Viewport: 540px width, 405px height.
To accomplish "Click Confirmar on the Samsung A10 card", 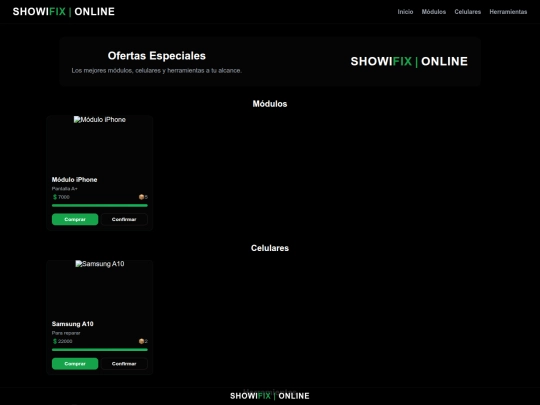I will pos(124,364).
